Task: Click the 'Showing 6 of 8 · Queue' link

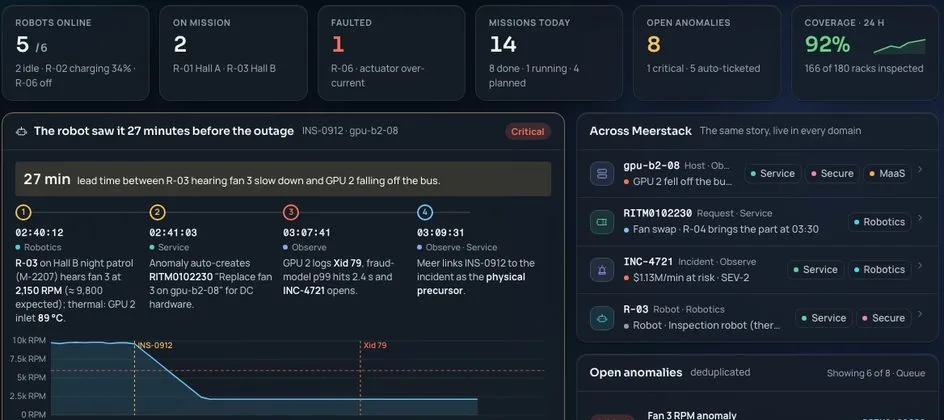Action: (x=875, y=373)
